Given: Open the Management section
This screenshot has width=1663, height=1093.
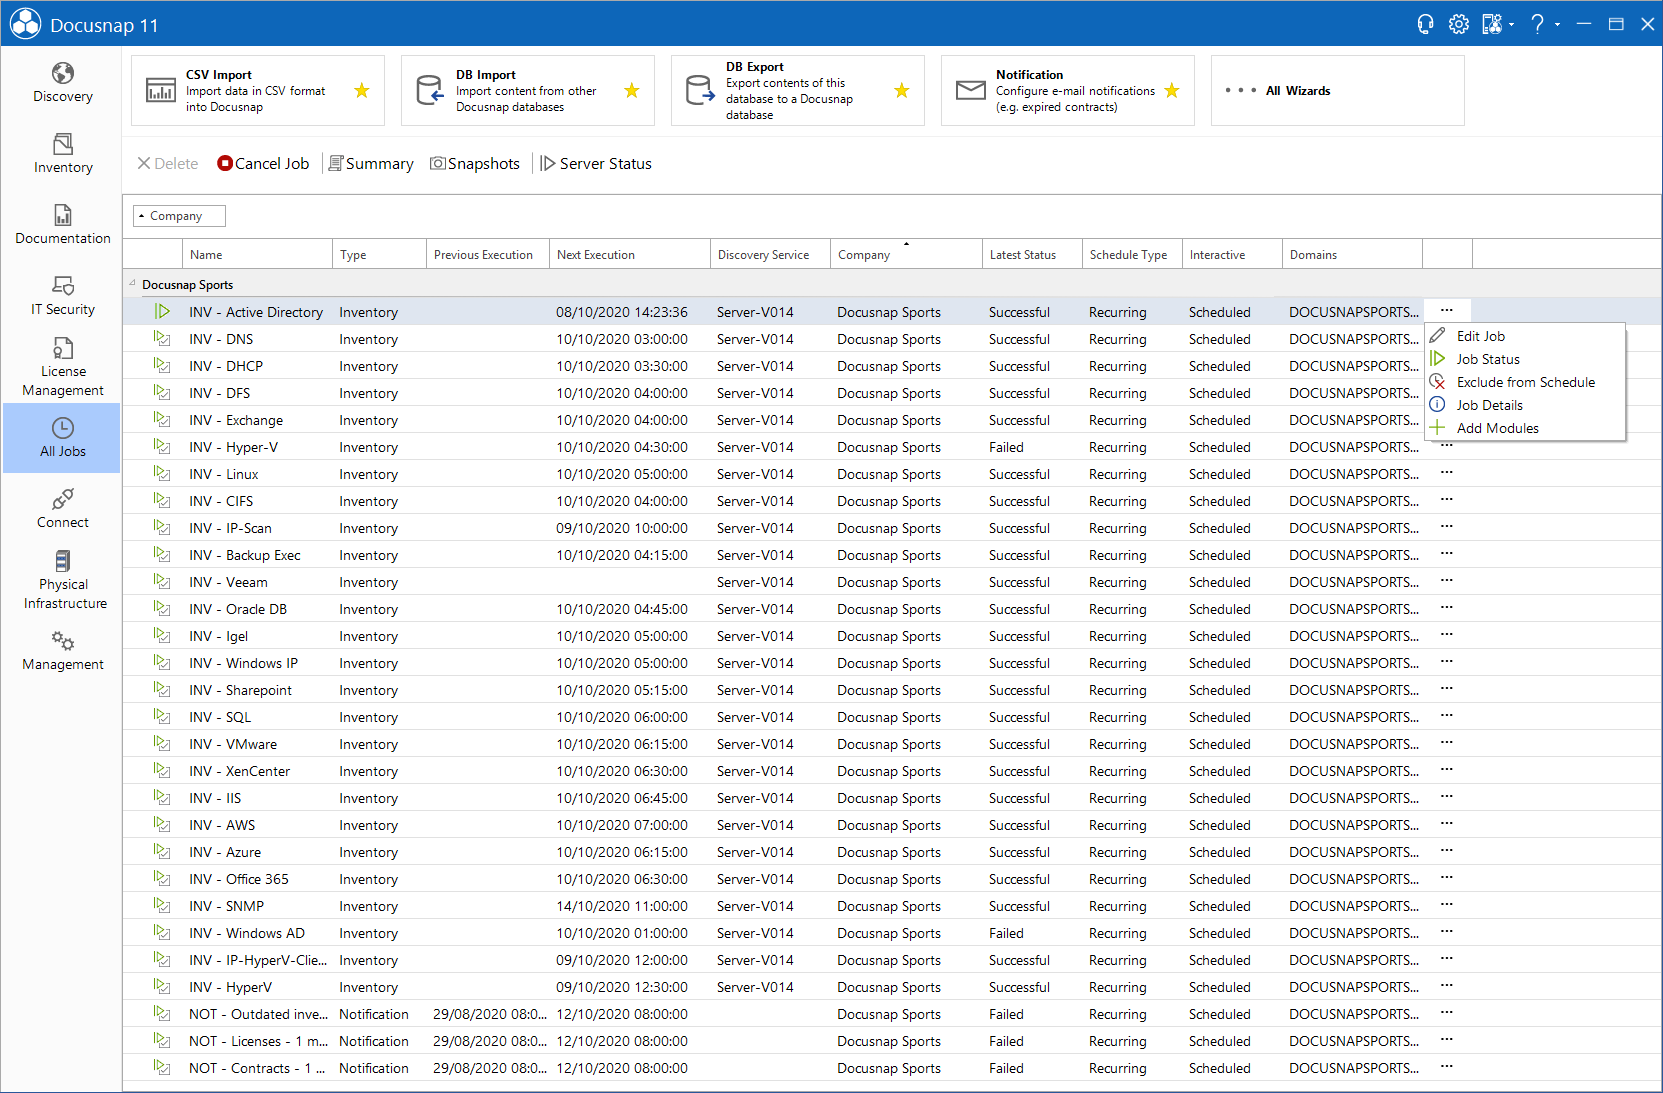Looking at the screenshot, I should click(62, 651).
